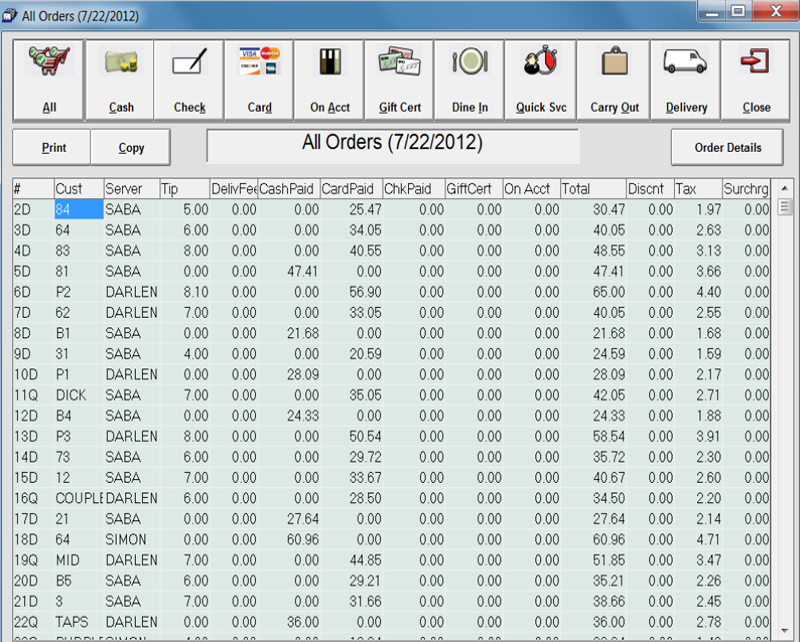Screen dimensions: 800x642
Task: Click the On Acct column header
Action: 532,189
